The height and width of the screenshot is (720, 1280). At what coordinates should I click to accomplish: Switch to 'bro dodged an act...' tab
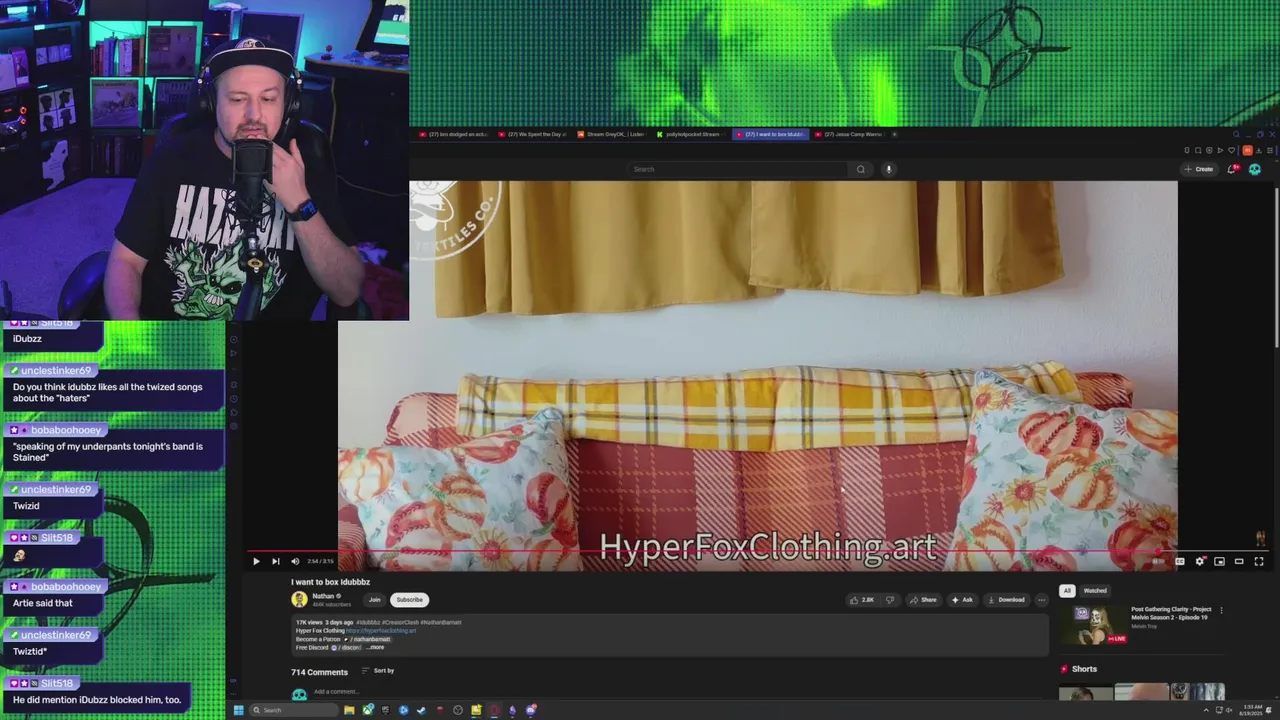pos(453,134)
